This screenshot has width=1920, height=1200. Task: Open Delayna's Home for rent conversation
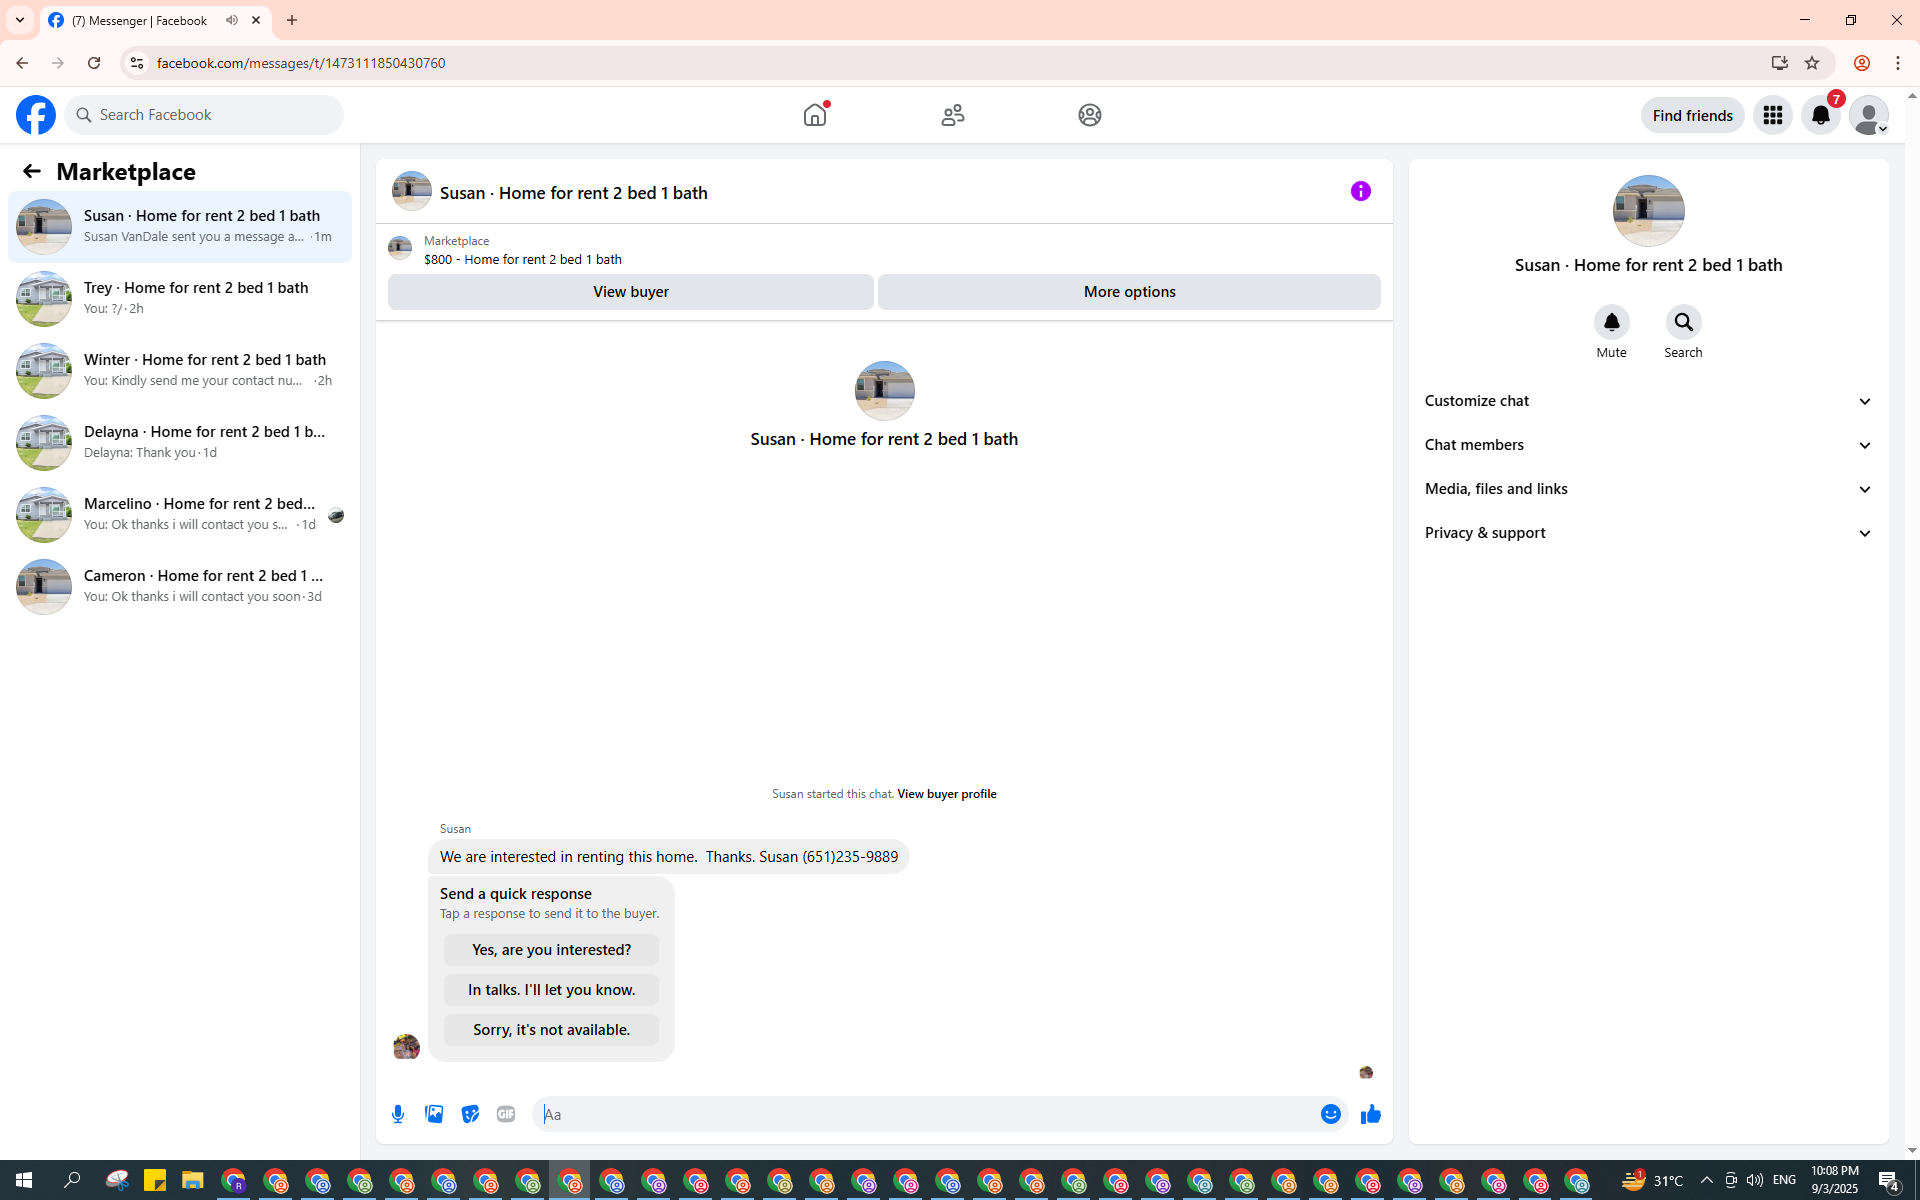tap(180, 443)
